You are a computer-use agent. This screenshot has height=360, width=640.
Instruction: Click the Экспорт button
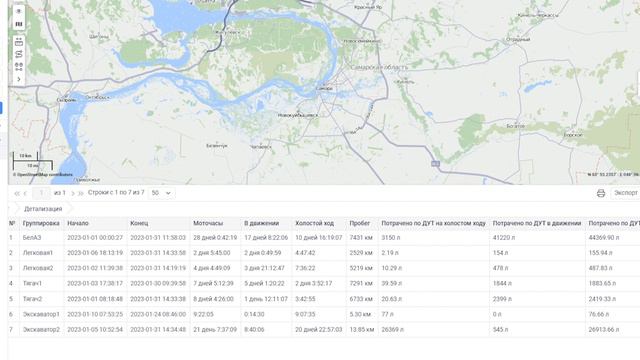tap(626, 193)
